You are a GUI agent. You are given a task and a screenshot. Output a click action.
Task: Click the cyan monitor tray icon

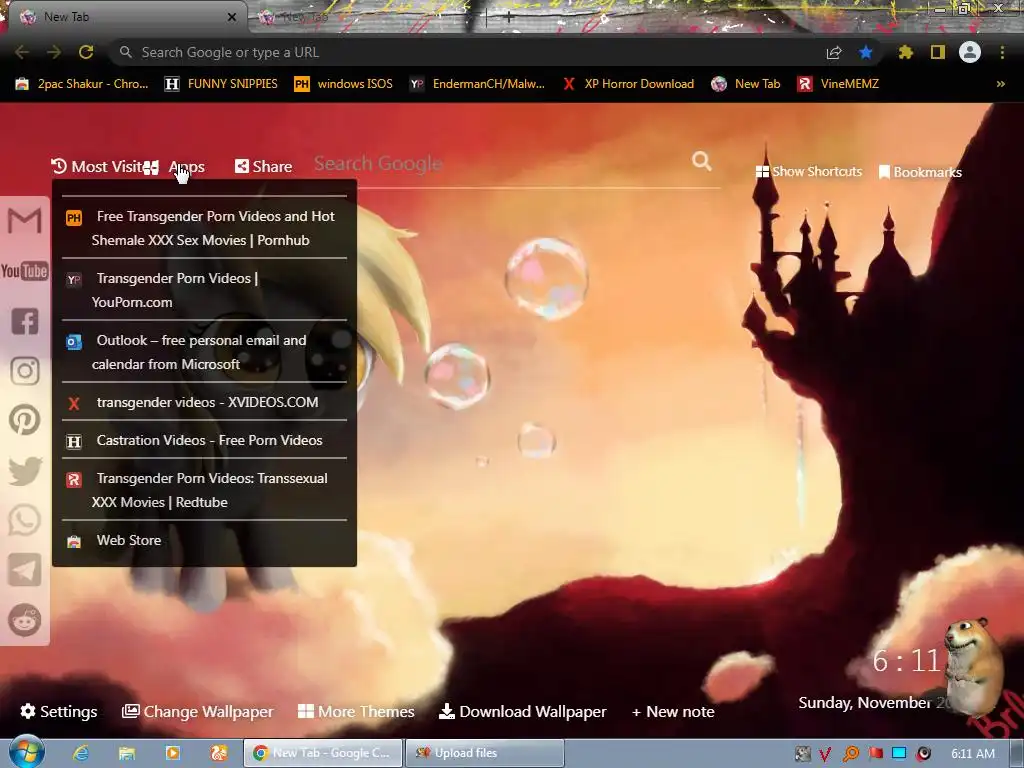pyautogui.click(x=899, y=753)
